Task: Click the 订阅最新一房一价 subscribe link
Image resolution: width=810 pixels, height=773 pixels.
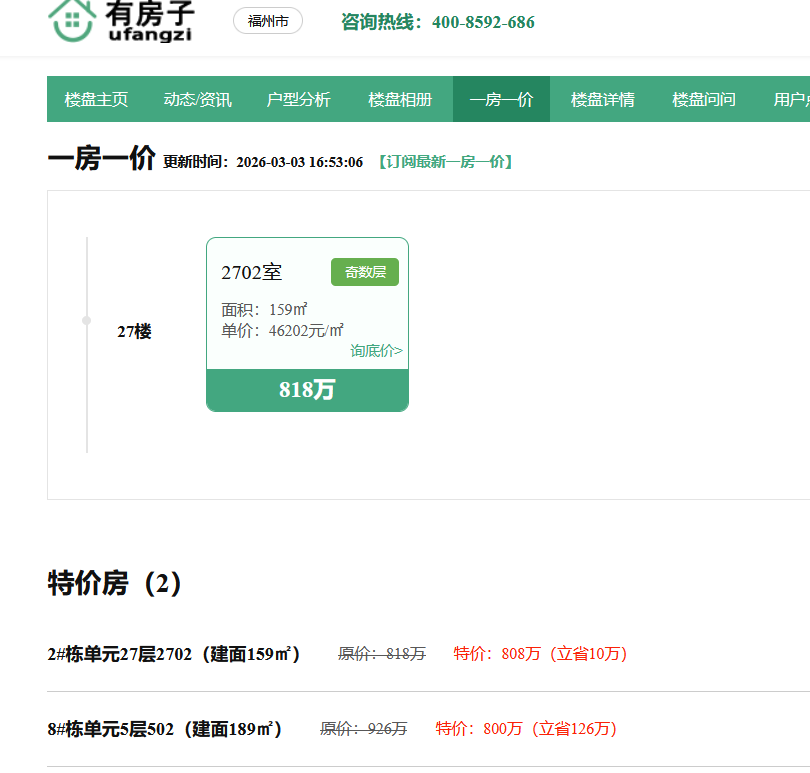Action: [x=445, y=162]
